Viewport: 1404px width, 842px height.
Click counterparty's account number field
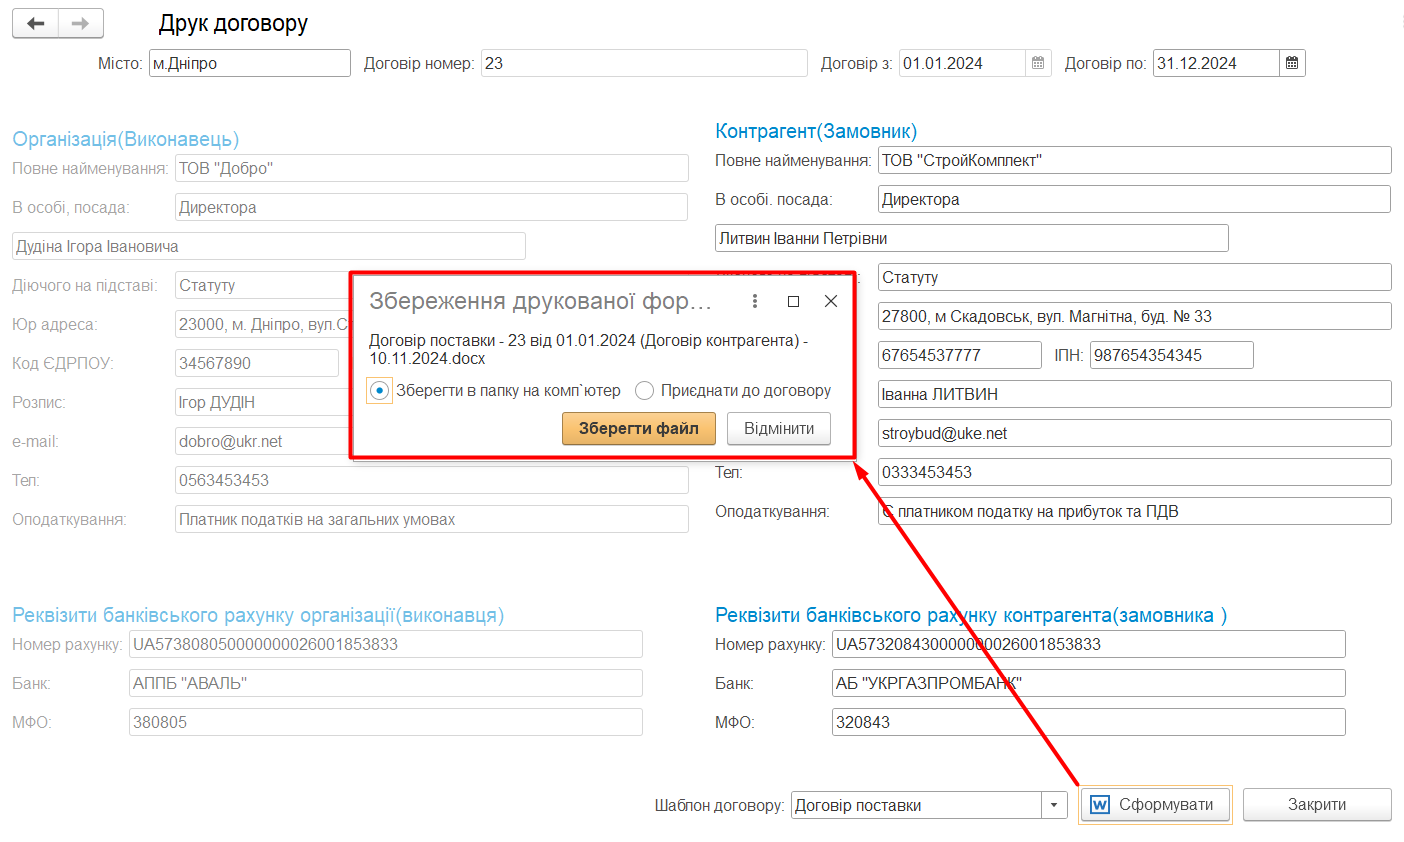click(x=1089, y=644)
